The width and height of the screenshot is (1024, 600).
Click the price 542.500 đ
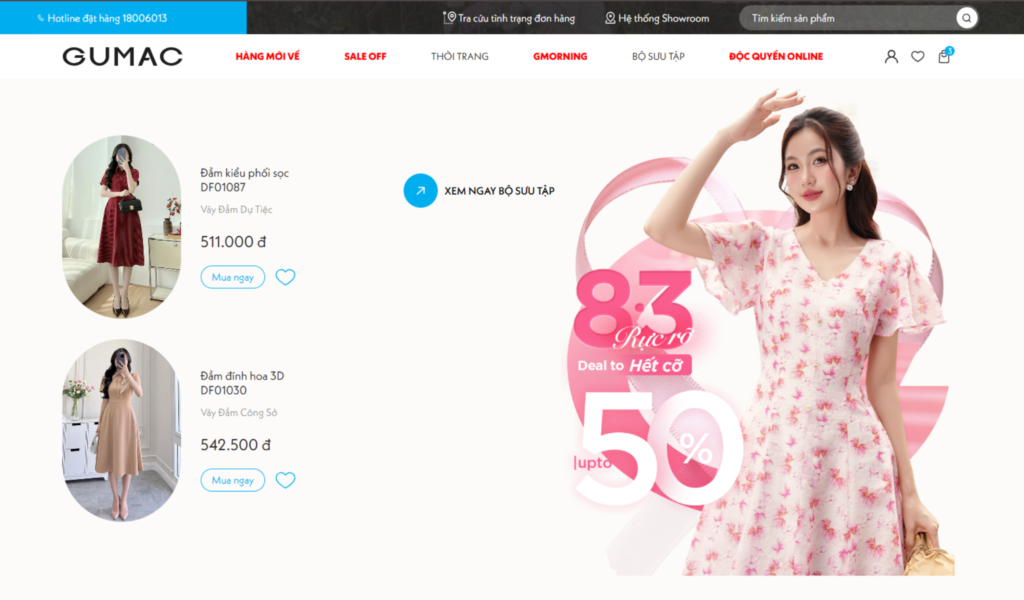(235, 445)
